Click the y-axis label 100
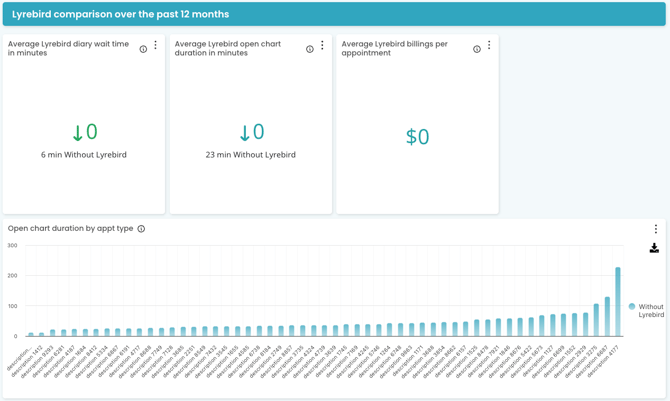This screenshot has width=670, height=401. pos(12,306)
